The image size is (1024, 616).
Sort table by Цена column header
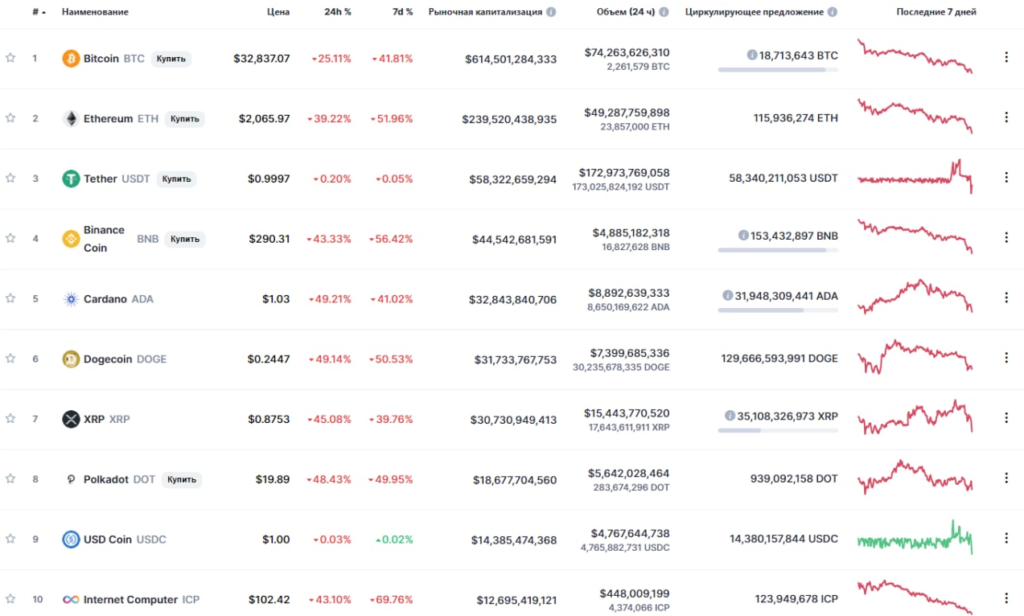click(x=279, y=12)
